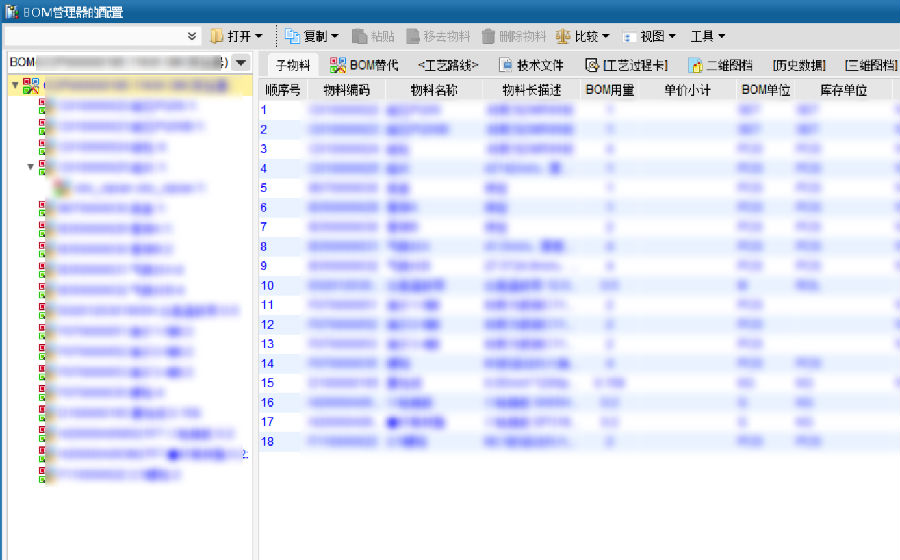Click the root BOM node icon

(x=31, y=86)
